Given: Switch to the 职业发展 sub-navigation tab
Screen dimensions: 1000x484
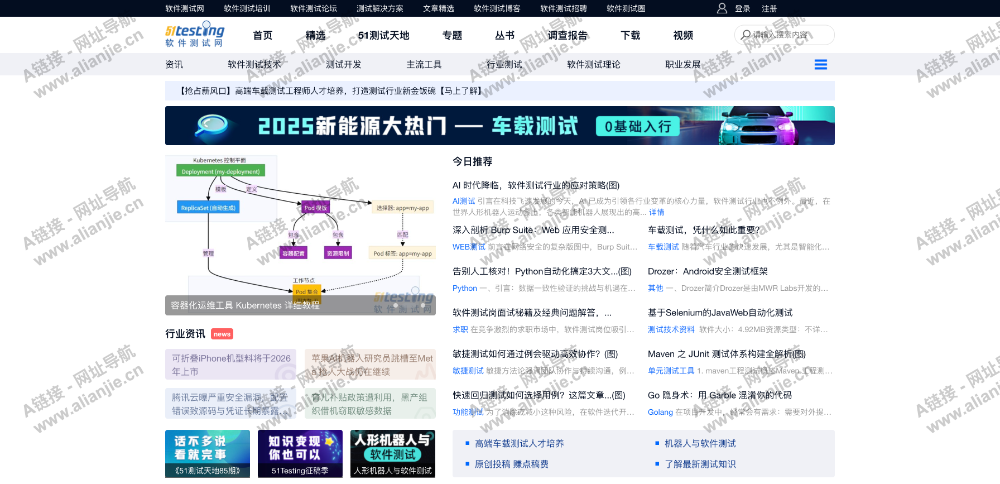Looking at the screenshot, I should click(683, 64).
